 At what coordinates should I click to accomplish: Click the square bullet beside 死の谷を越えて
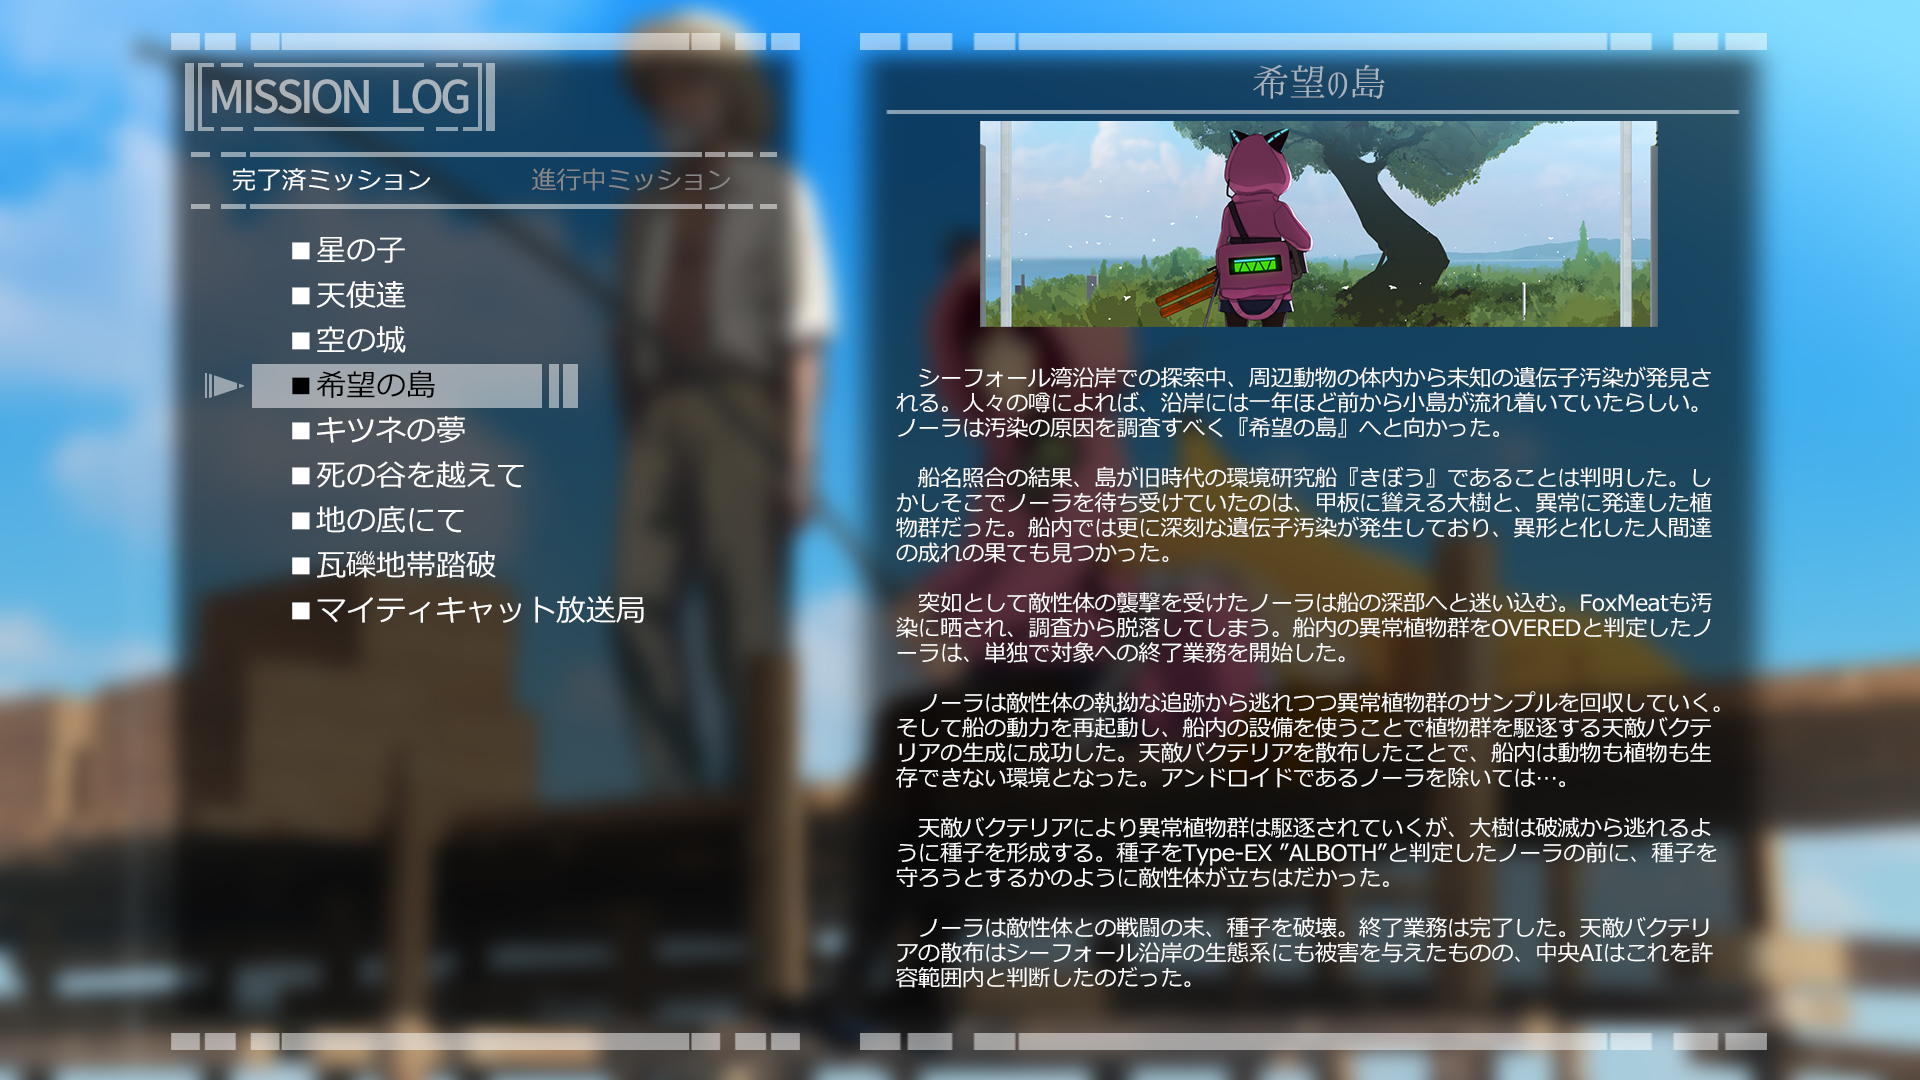click(x=300, y=476)
